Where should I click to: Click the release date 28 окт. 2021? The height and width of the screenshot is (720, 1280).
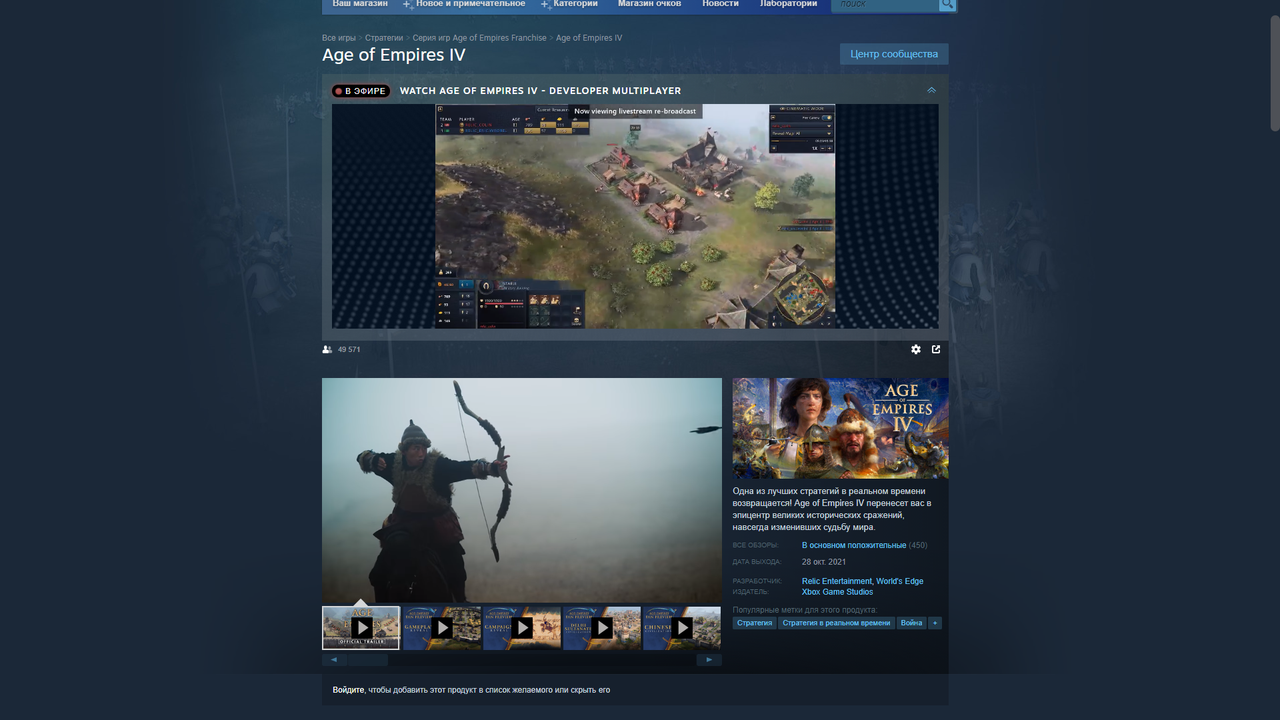click(825, 562)
